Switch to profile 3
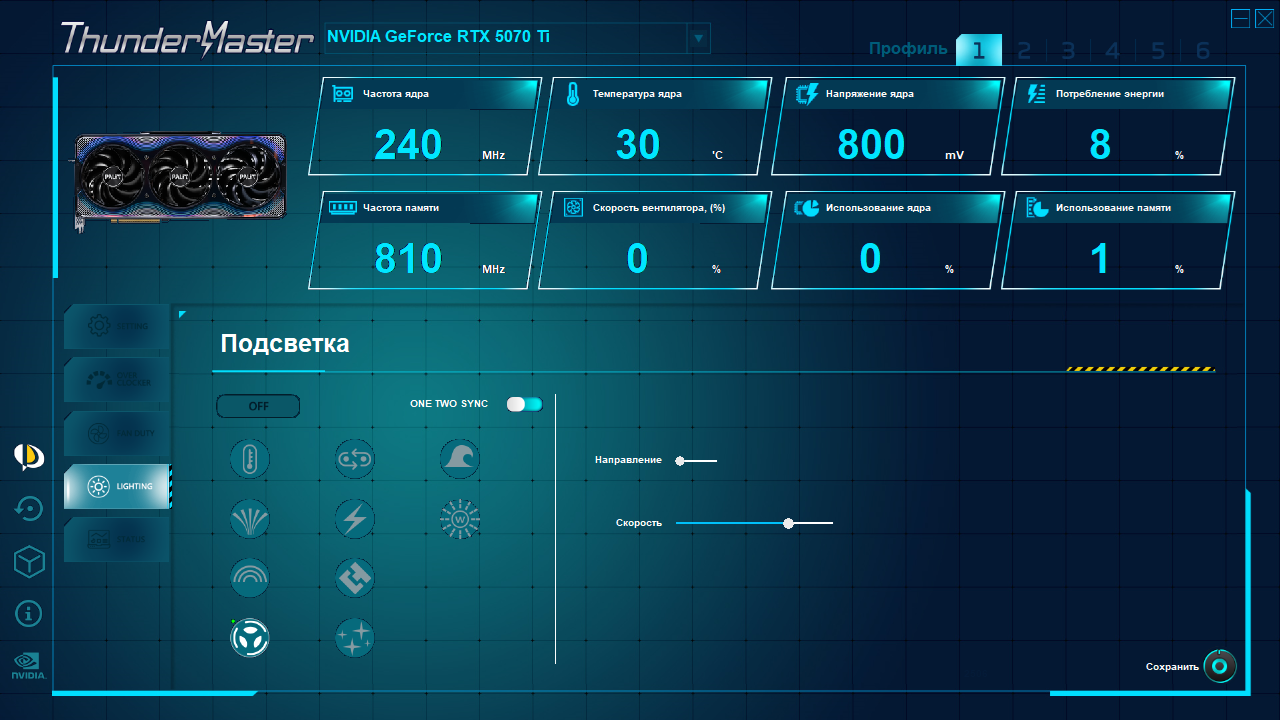This screenshot has height=720, width=1280. [x=1068, y=51]
